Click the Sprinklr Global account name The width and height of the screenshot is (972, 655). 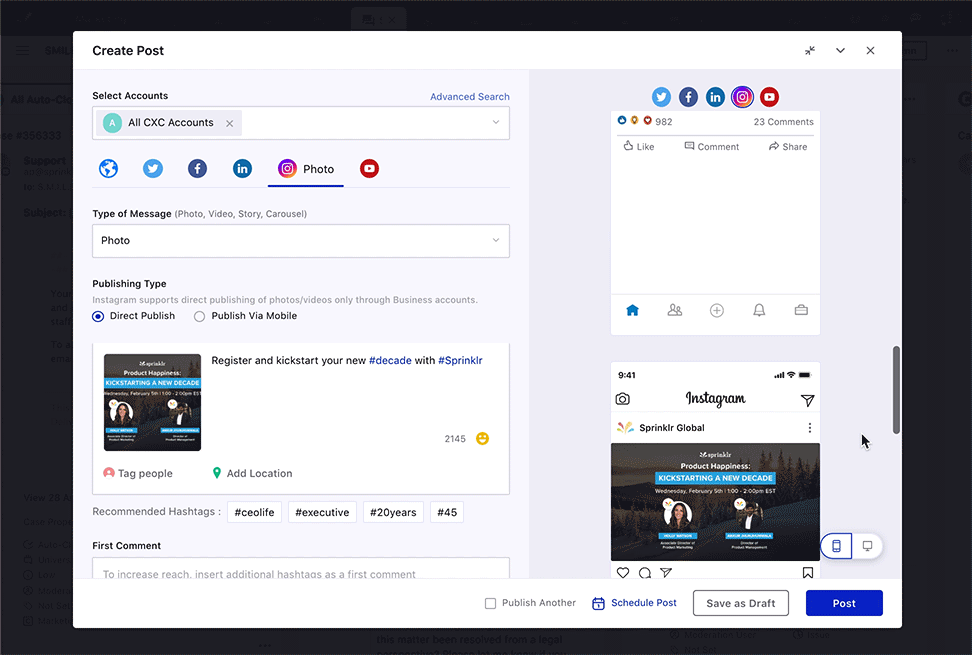[x=672, y=428]
